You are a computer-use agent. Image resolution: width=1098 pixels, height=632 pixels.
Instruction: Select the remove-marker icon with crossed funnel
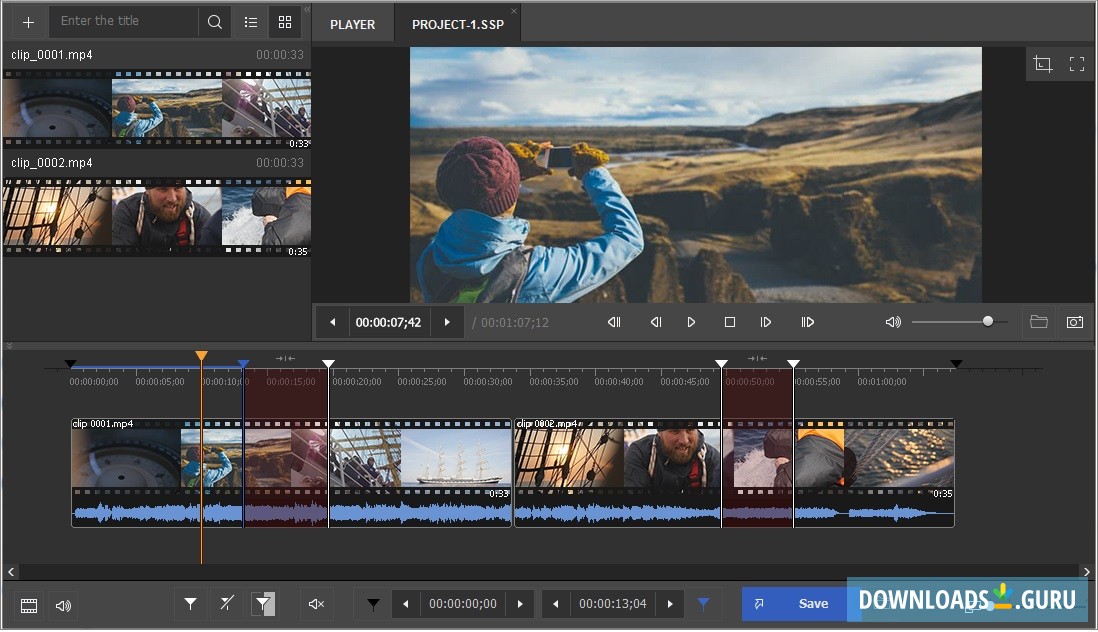pos(227,604)
